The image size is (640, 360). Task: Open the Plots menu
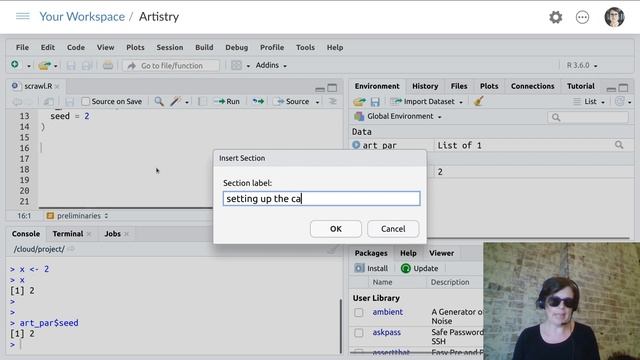click(135, 47)
